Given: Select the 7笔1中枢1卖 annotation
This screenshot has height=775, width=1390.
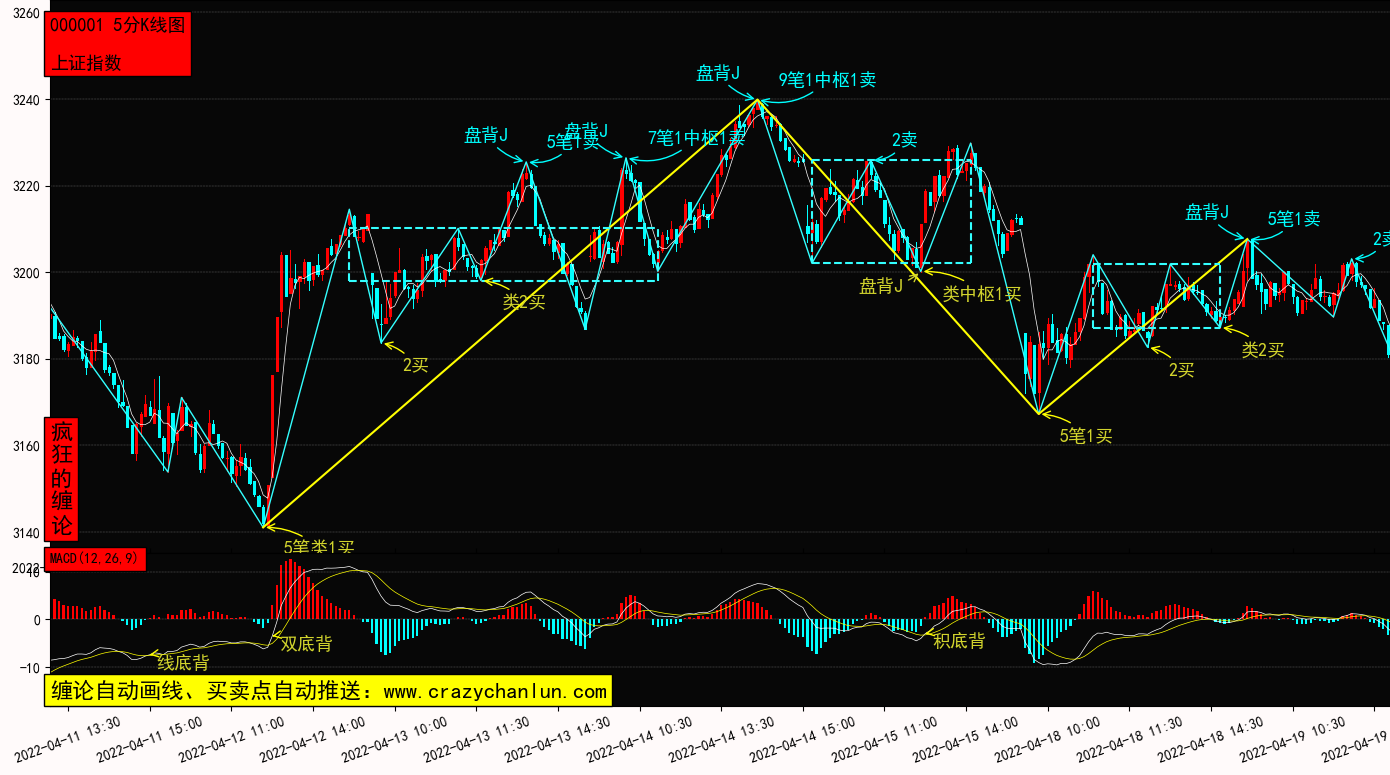Looking at the screenshot, I should click(x=696, y=138).
